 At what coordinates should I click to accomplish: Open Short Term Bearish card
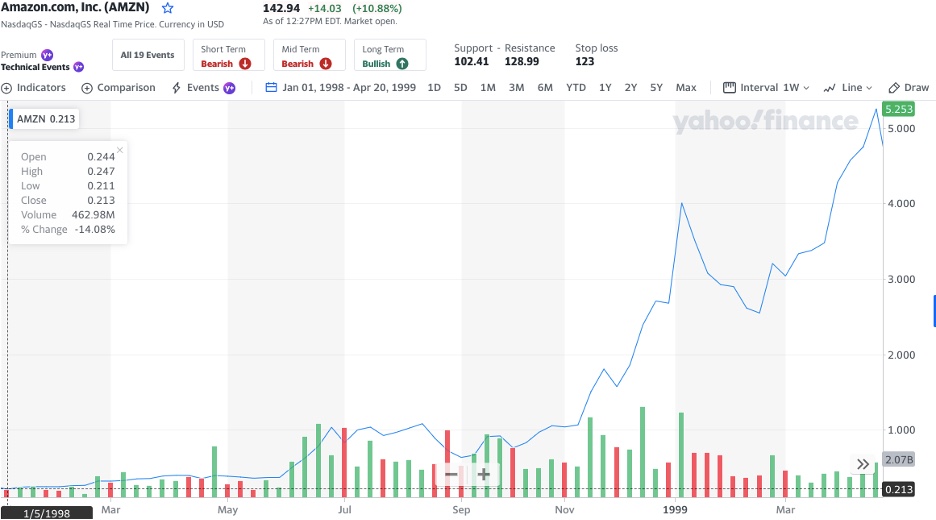pos(228,55)
